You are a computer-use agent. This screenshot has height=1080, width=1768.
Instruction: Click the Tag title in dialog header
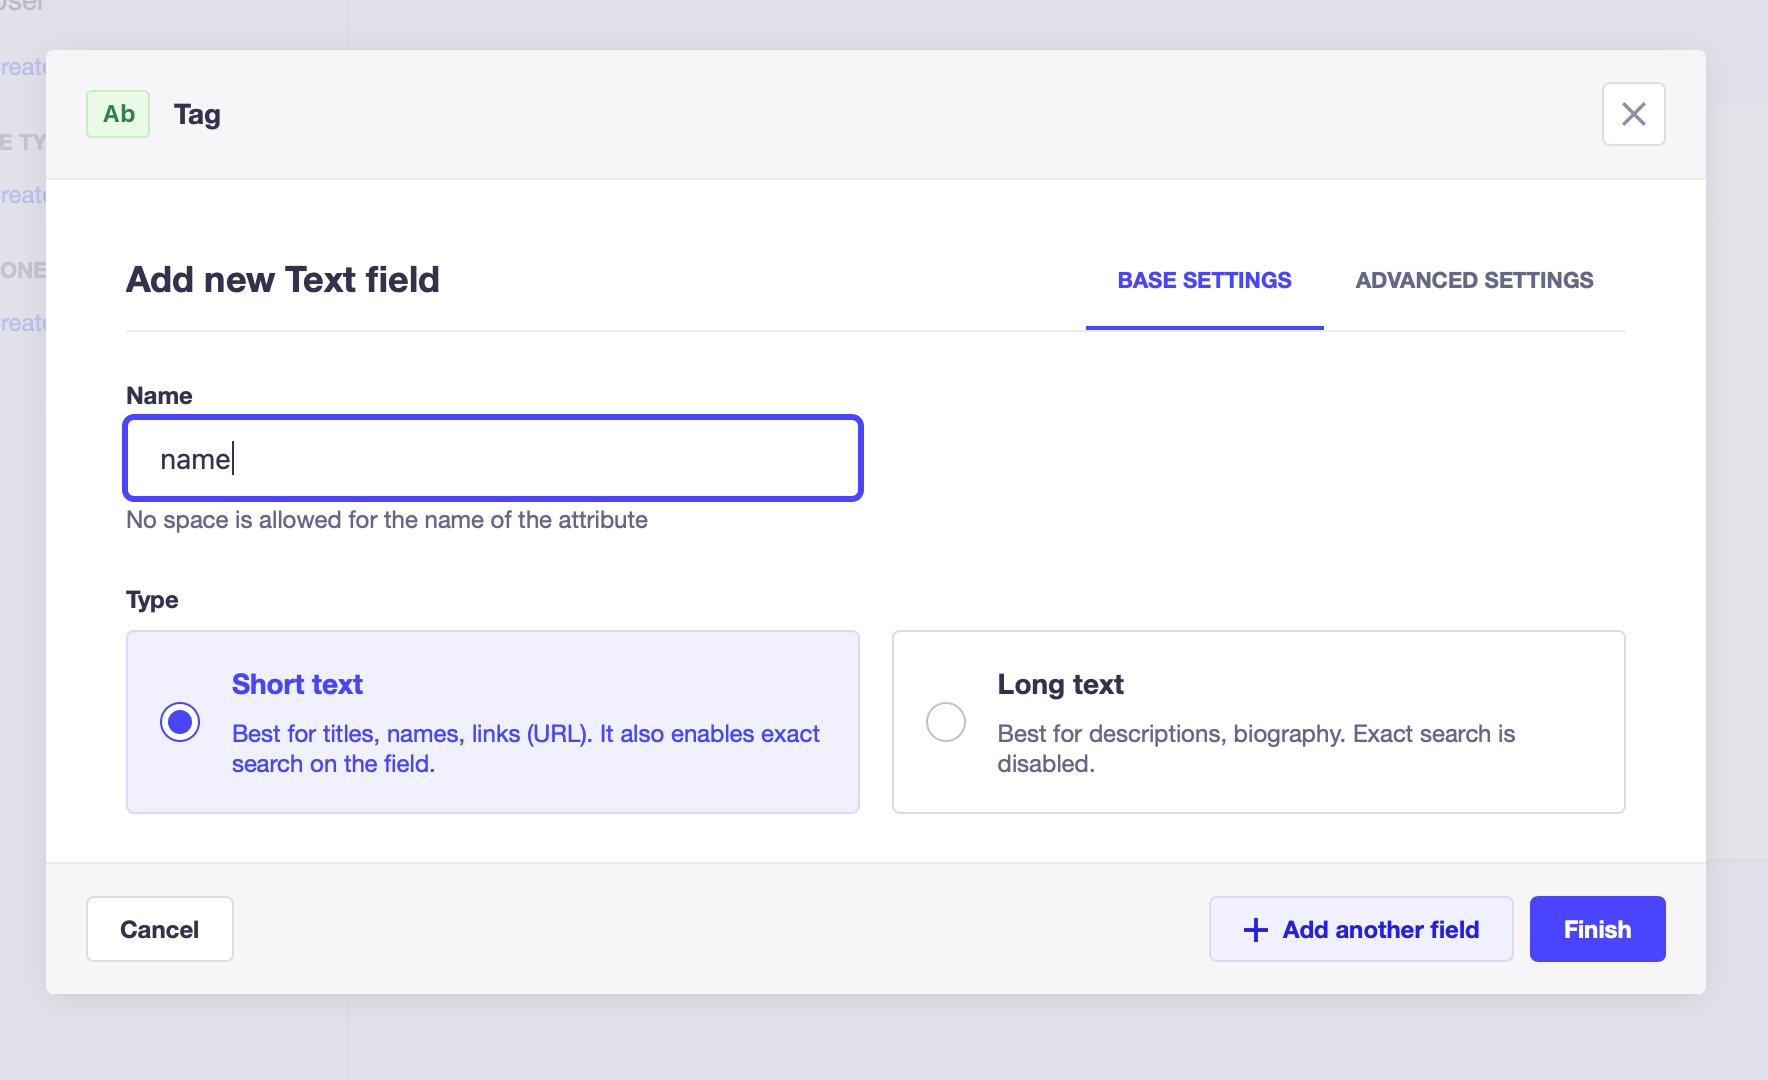pyautogui.click(x=197, y=115)
